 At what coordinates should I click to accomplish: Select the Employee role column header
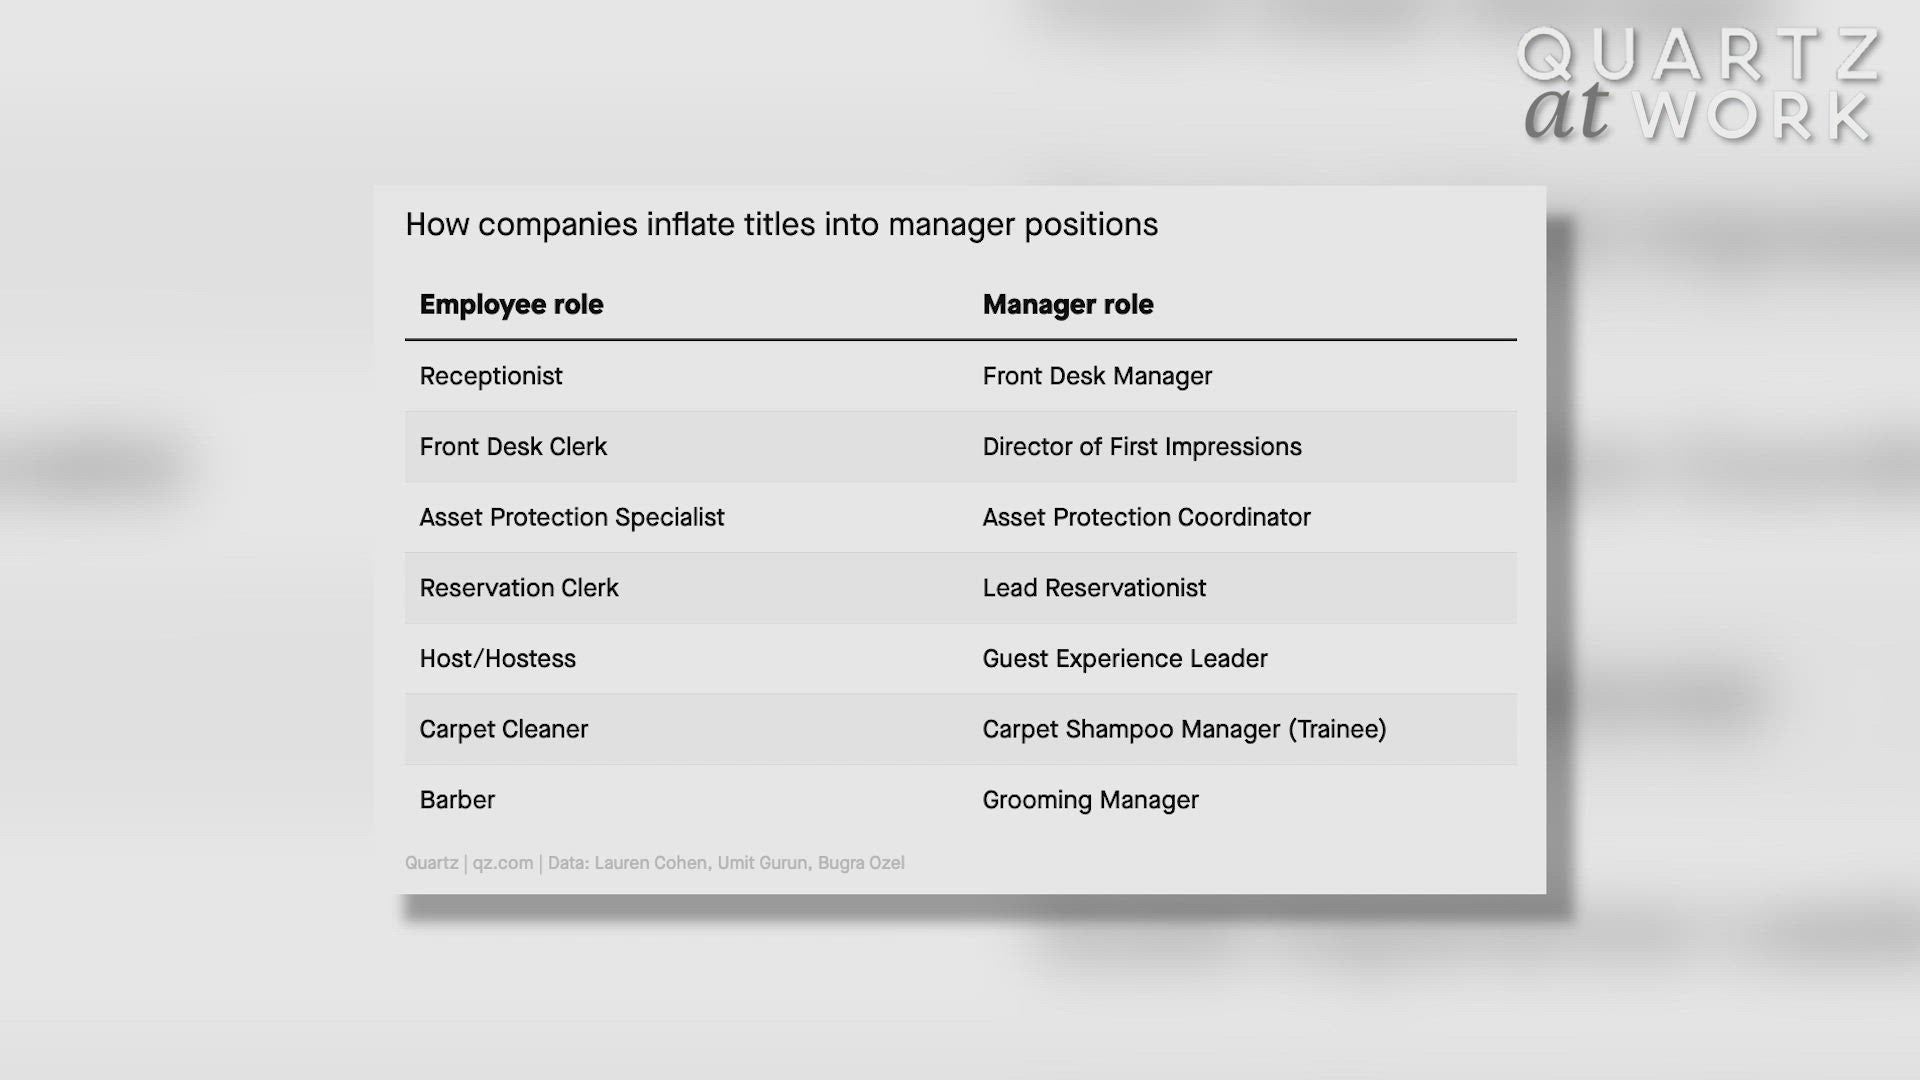(x=511, y=305)
